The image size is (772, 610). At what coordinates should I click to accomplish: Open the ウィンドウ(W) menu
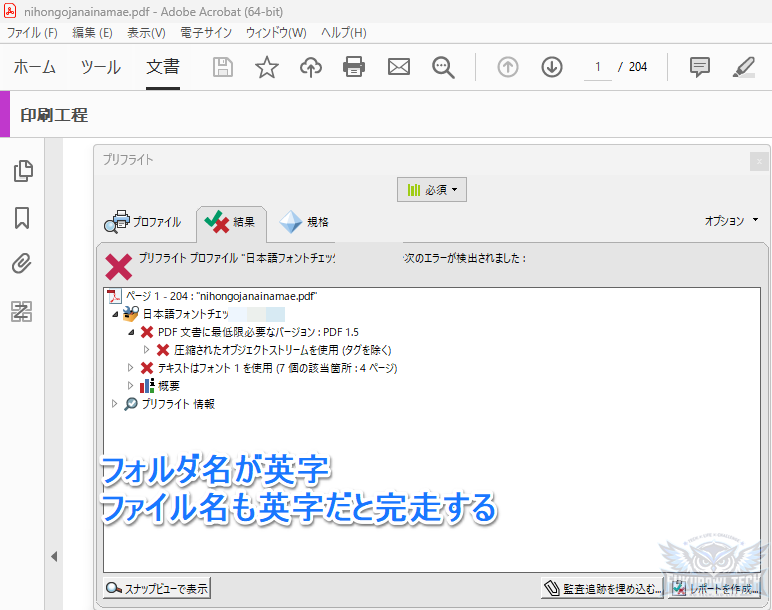coord(276,33)
